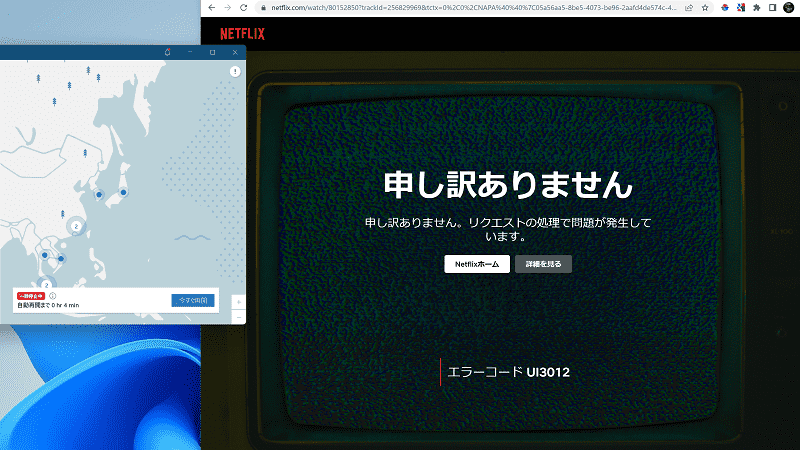
Task: Click the Netflix URL address bar
Action: pos(474,8)
